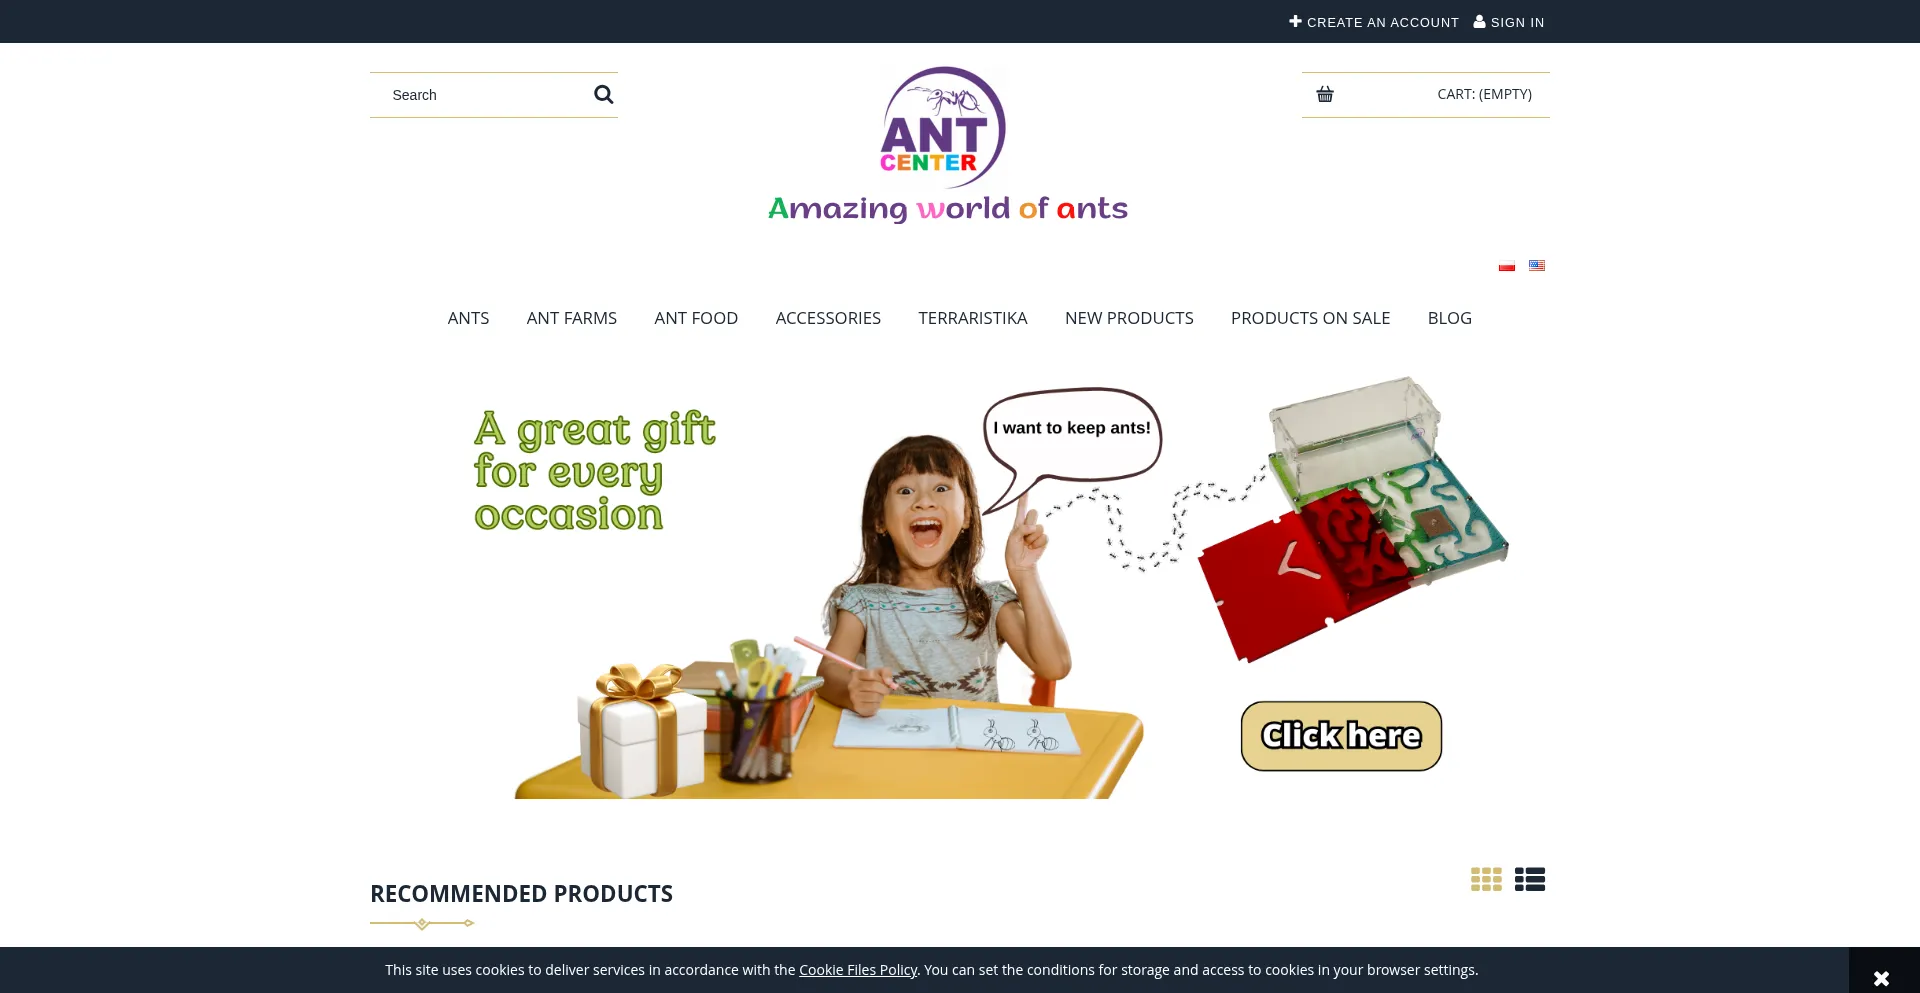
Task: Open the shopping cart basket icon
Action: [1325, 94]
